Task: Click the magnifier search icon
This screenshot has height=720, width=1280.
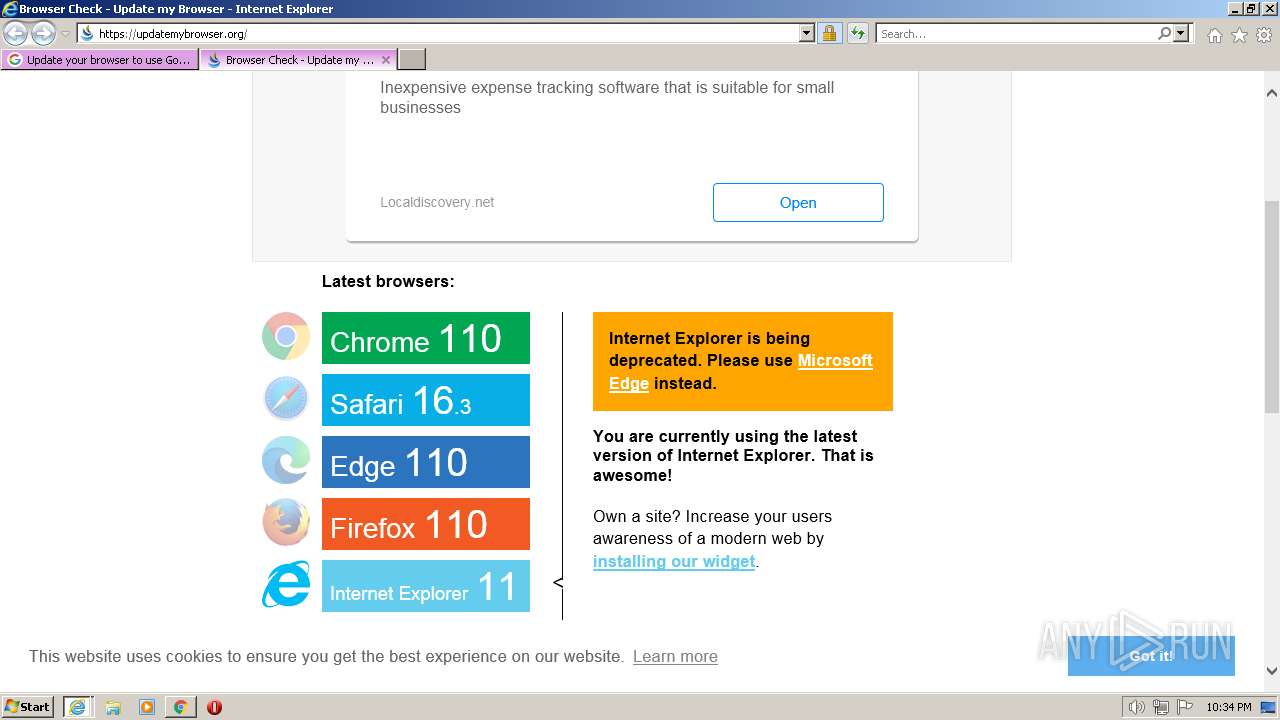Action: coord(1164,34)
